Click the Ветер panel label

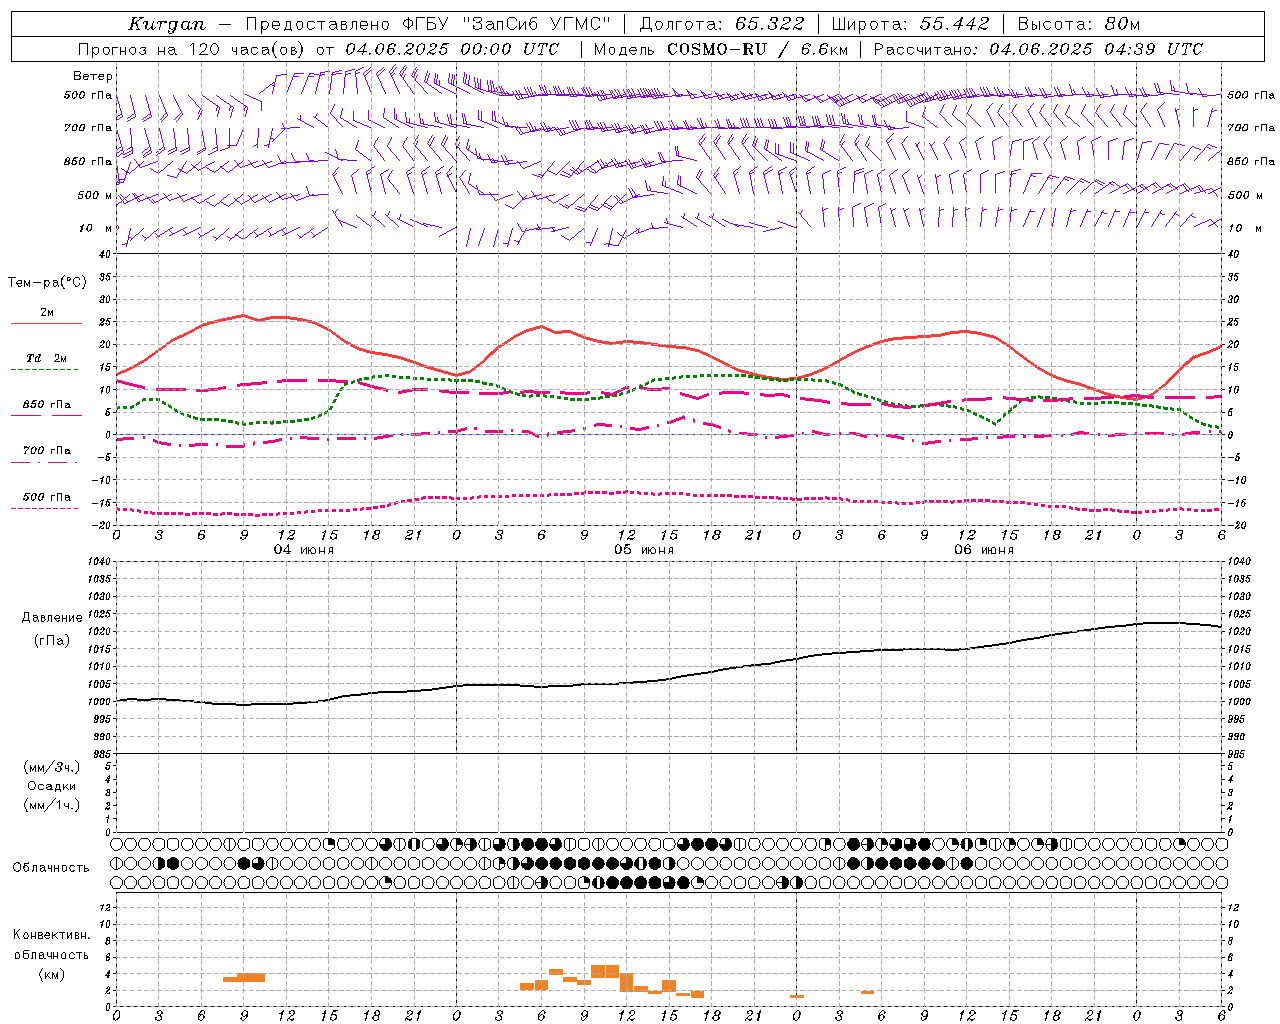pos(93,76)
